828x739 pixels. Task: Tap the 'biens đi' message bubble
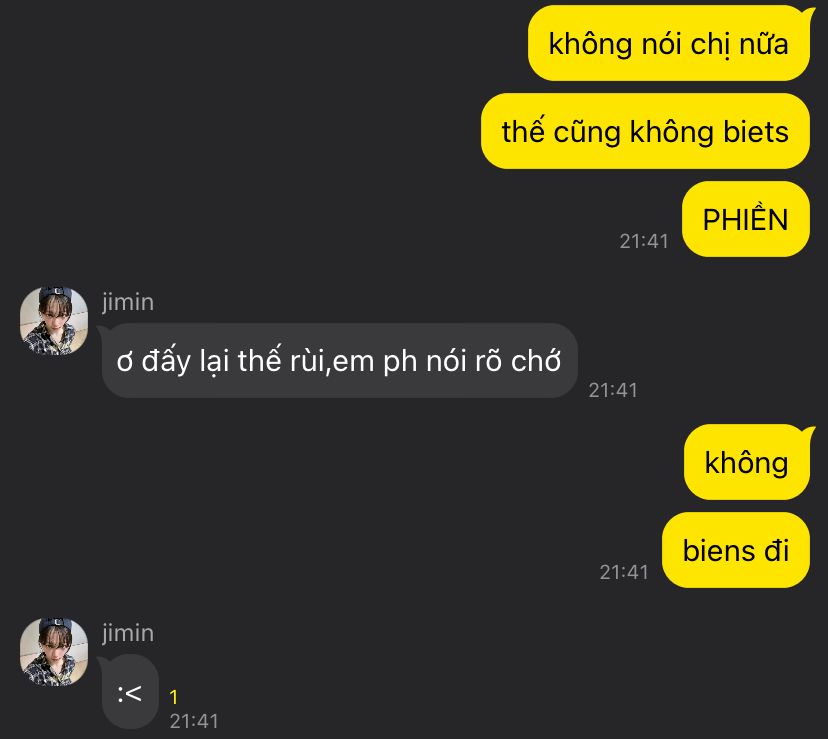(736, 550)
